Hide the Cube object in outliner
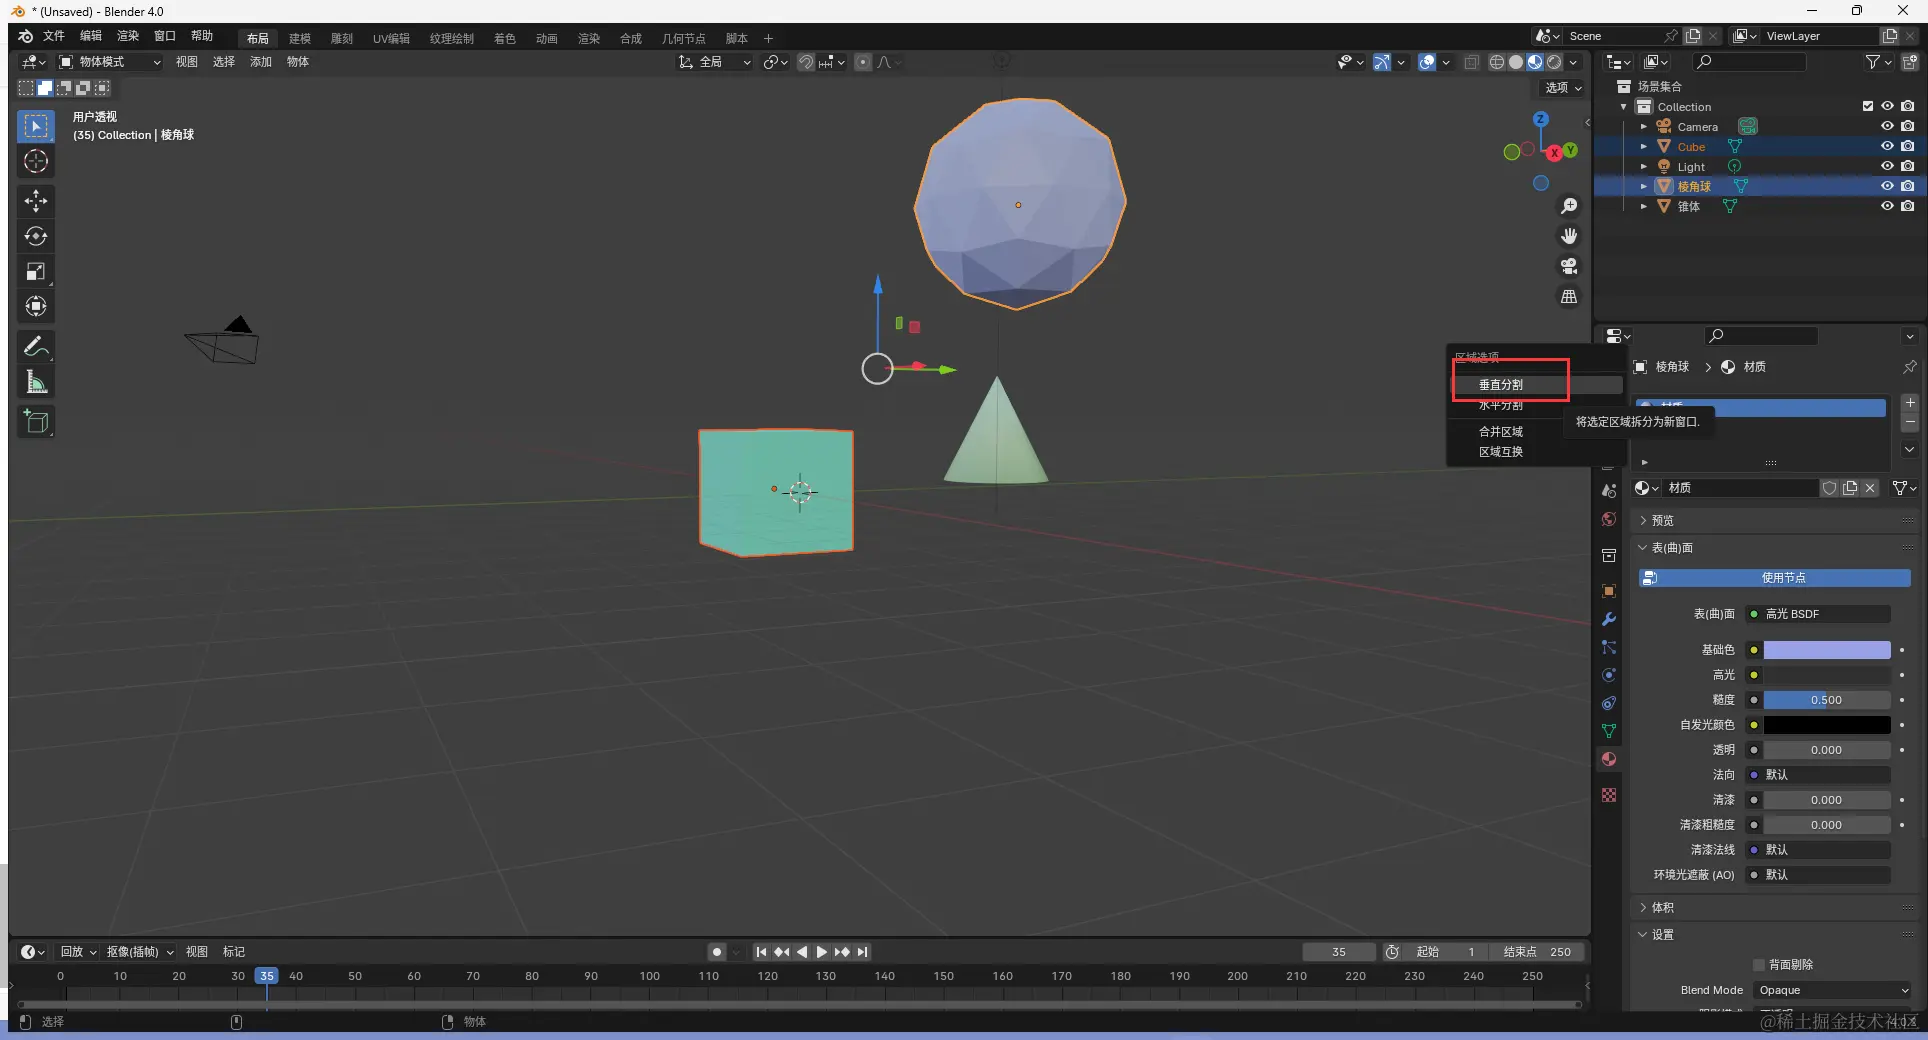This screenshot has width=1928, height=1040. (1887, 146)
